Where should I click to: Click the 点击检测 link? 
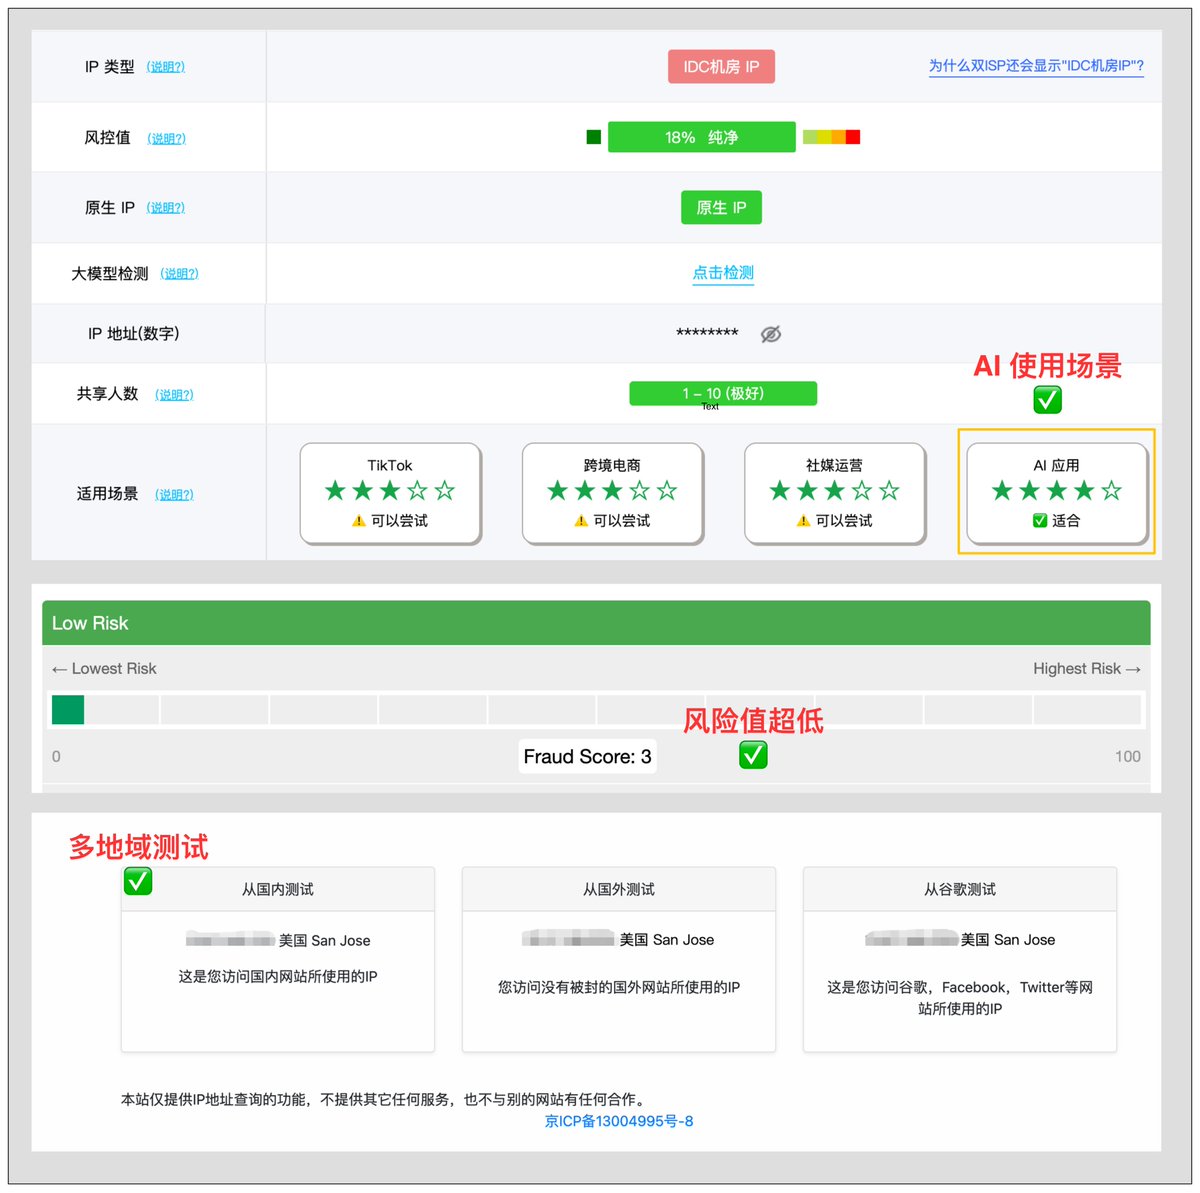click(x=723, y=273)
